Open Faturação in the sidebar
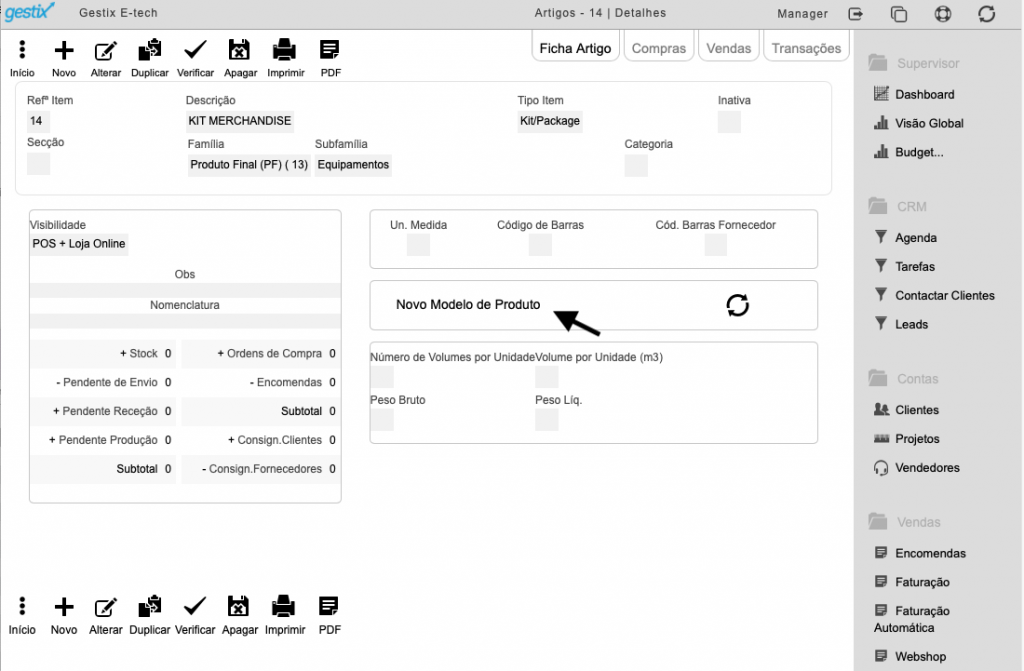The height and width of the screenshot is (671, 1024). (912, 582)
